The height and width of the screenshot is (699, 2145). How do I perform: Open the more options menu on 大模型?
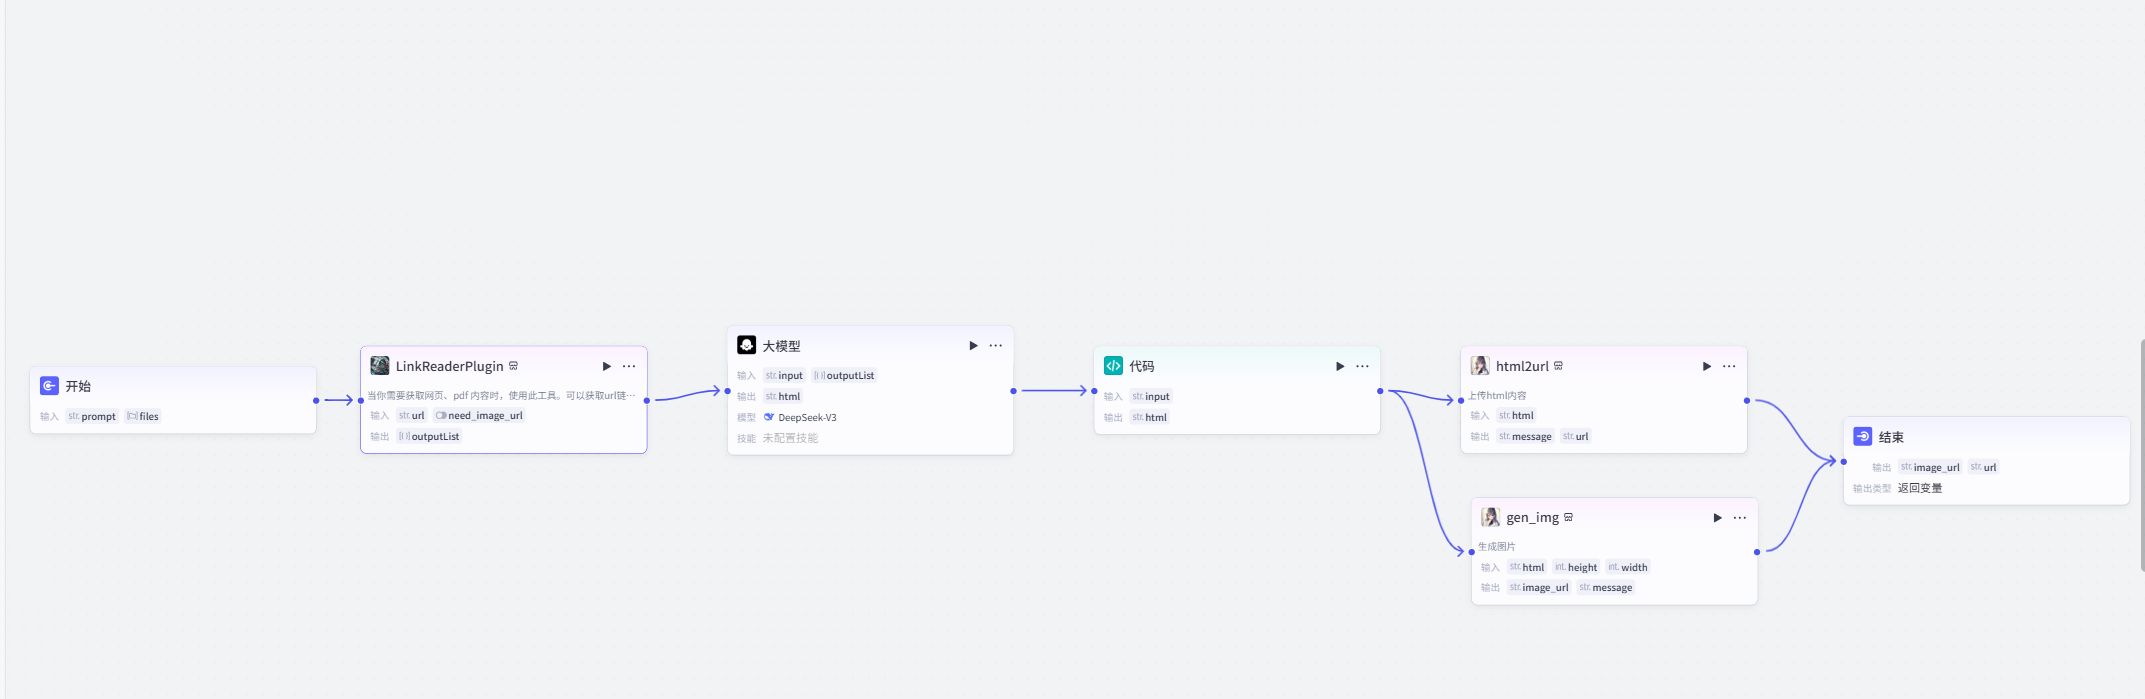996,346
